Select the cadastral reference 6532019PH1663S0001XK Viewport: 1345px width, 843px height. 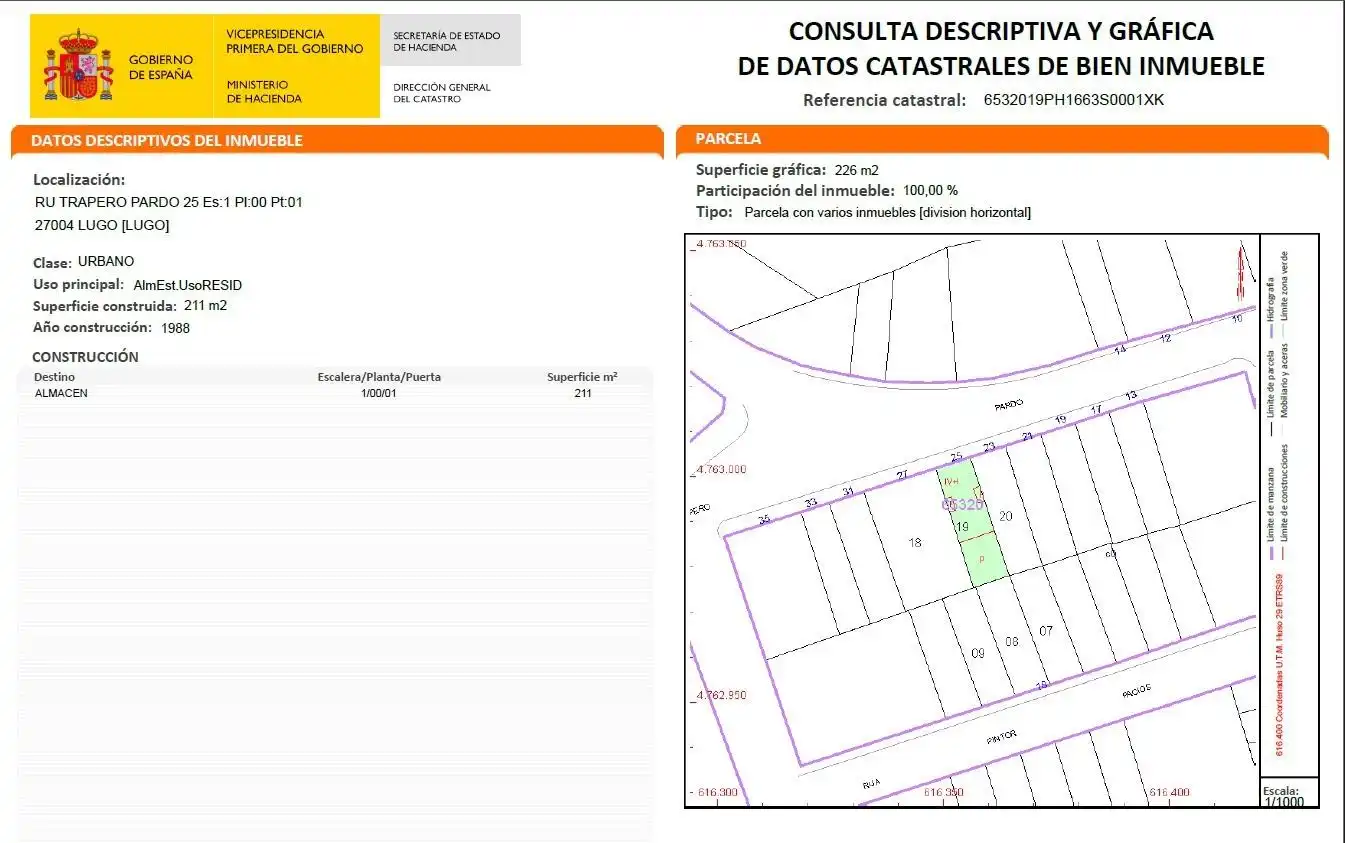pyautogui.click(x=1074, y=100)
